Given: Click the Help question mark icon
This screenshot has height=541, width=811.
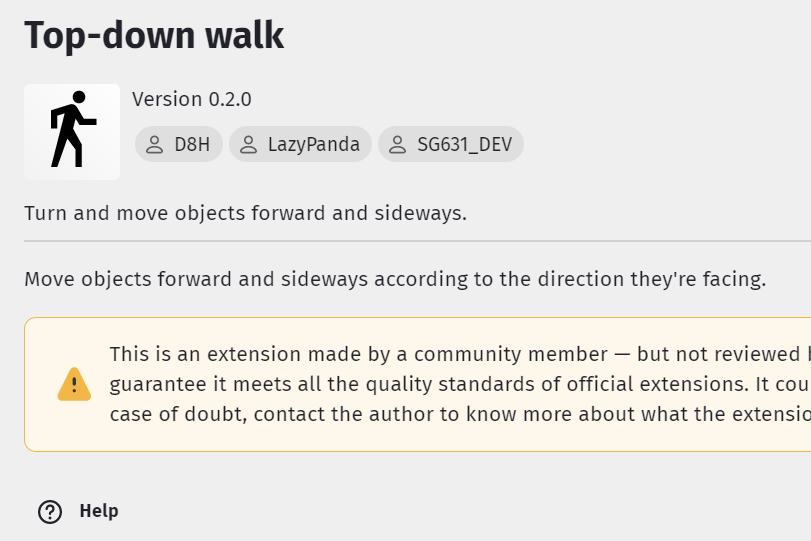Looking at the screenshot, I should (x=50, y=512).
